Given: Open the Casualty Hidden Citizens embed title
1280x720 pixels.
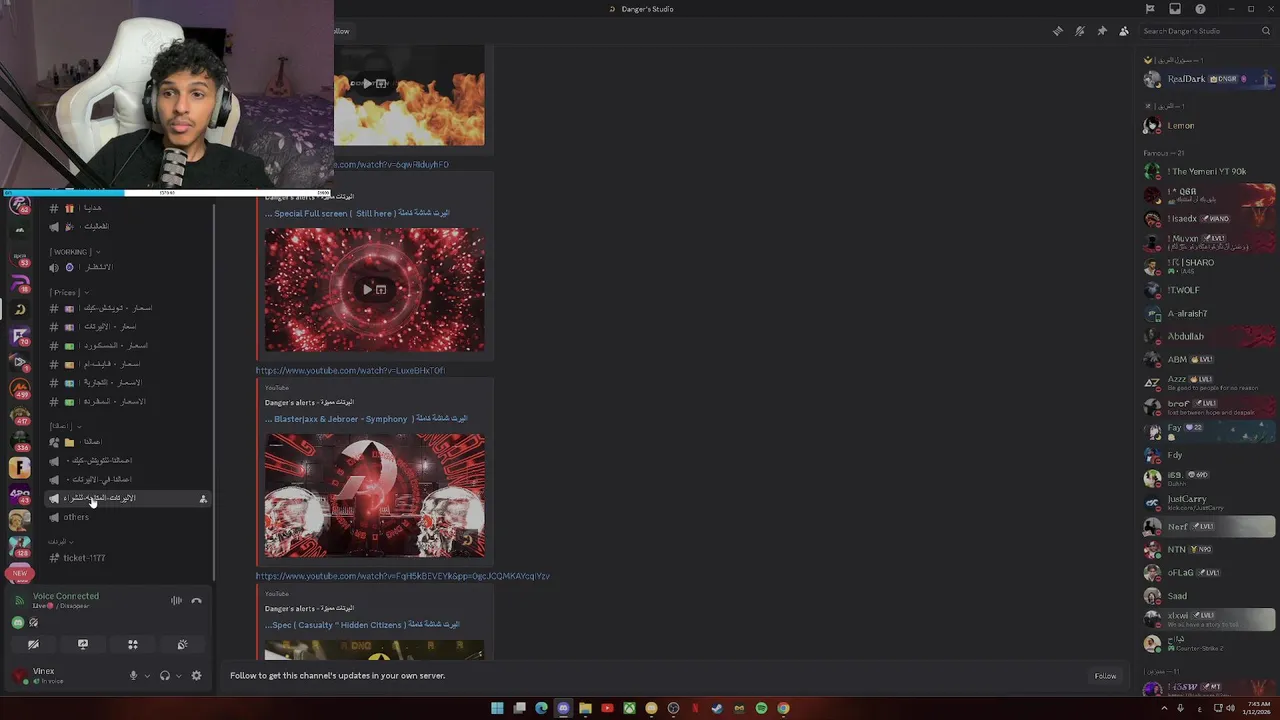Looking at the screenshot, I should pyautogui.click(x=362, y=625).
